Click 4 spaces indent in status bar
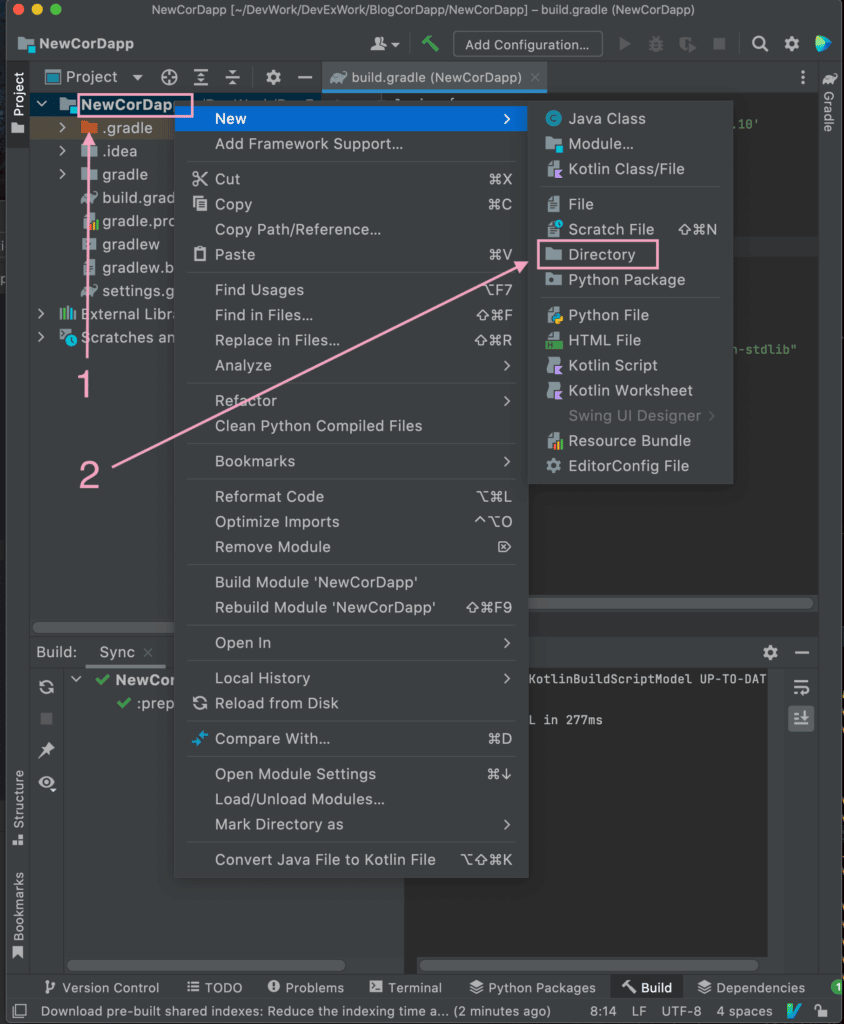 point(744,1011)
